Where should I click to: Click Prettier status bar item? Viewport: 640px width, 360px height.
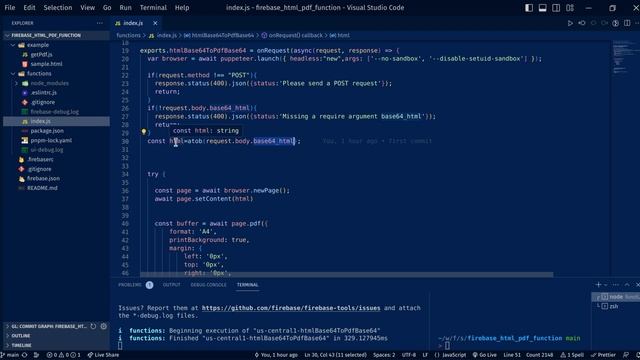click(x=604, y=355)
